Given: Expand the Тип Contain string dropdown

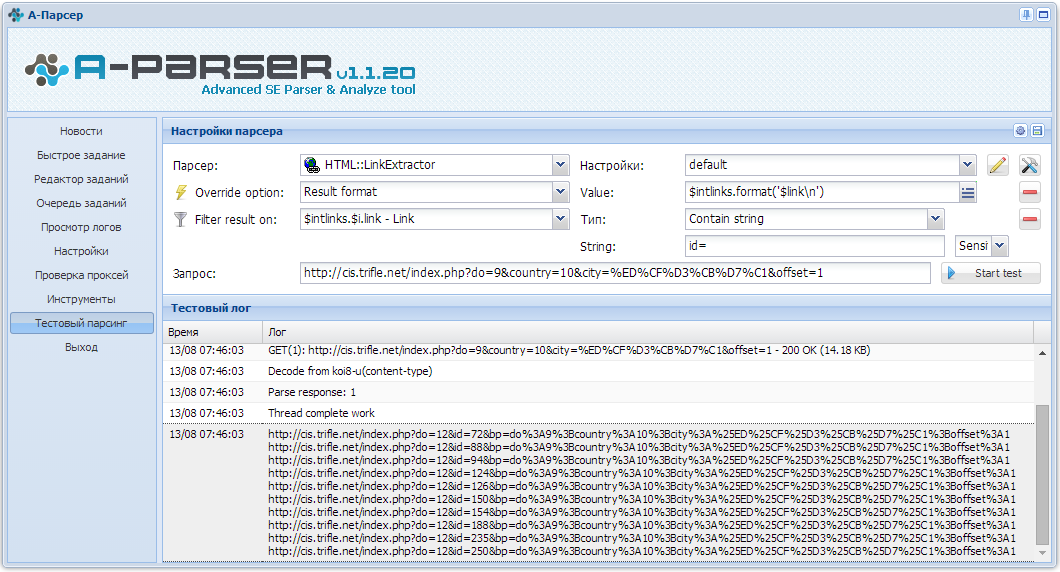Looking at the screenshot, I should click(x=936, y=219).
